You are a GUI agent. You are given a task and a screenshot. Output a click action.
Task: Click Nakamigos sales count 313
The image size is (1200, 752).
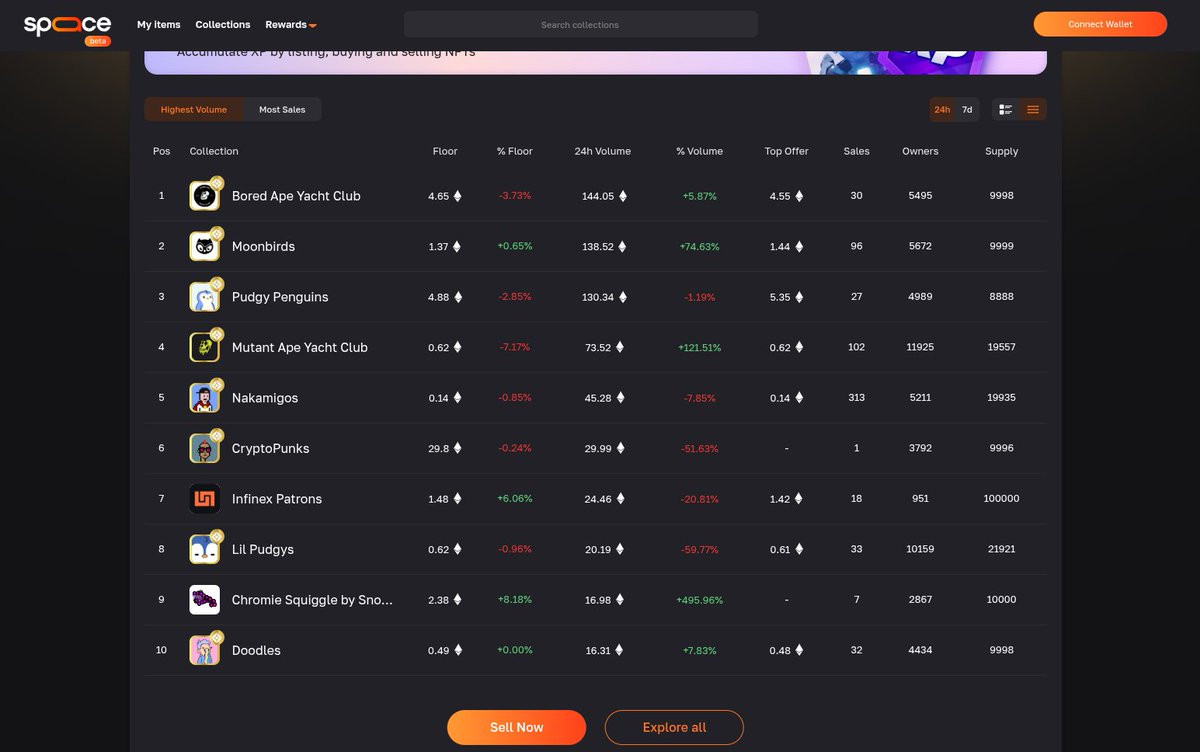pos(857,398)
